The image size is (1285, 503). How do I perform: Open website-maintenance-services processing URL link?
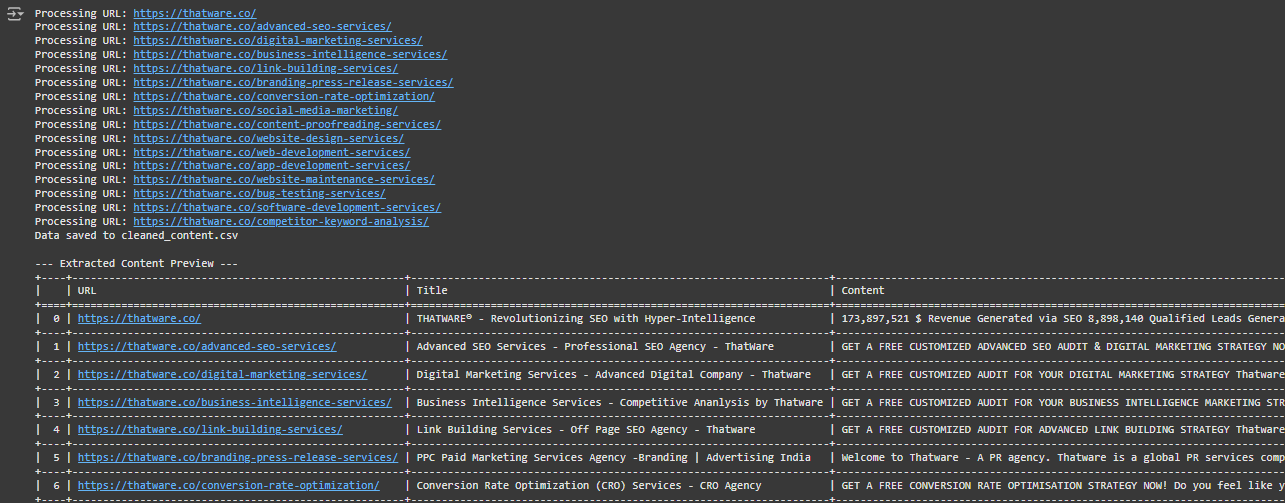click(284, 180)
